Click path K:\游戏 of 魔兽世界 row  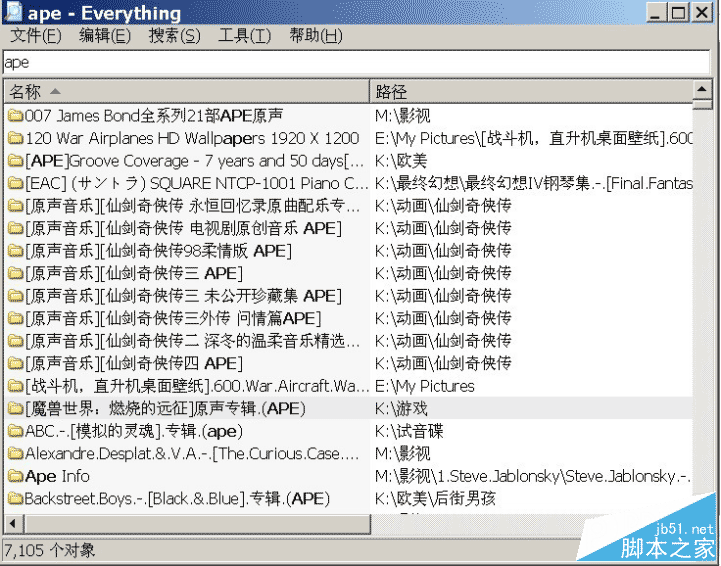click(x=401, y=409)
